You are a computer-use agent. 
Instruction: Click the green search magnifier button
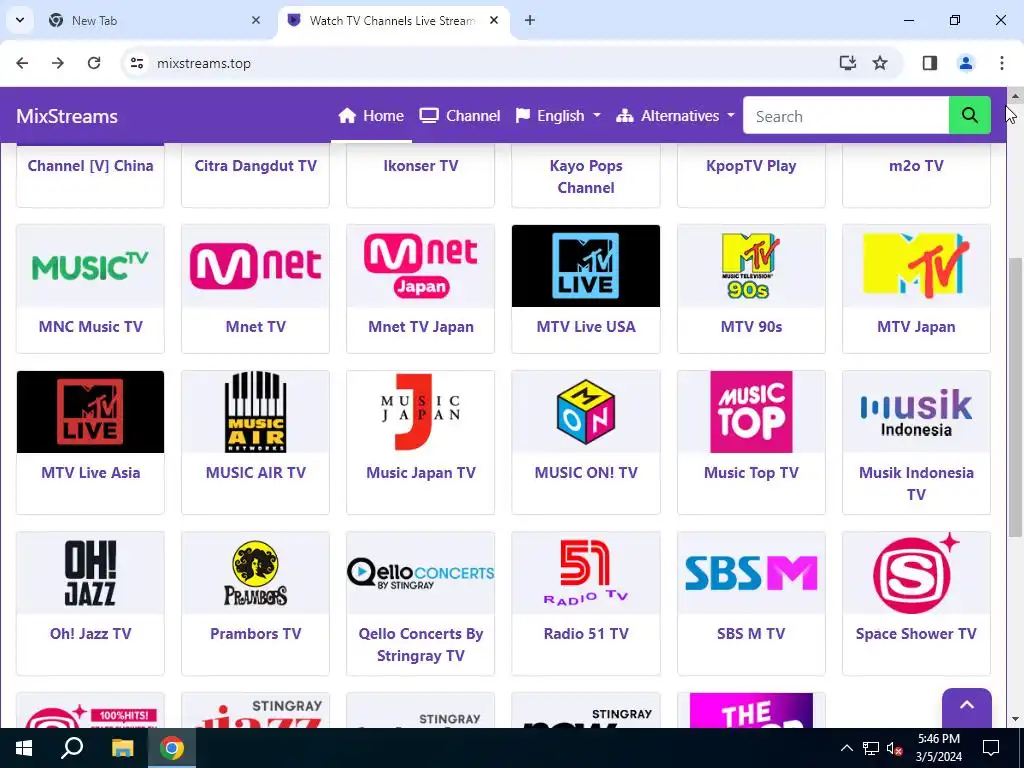click(x=969, y=116)
